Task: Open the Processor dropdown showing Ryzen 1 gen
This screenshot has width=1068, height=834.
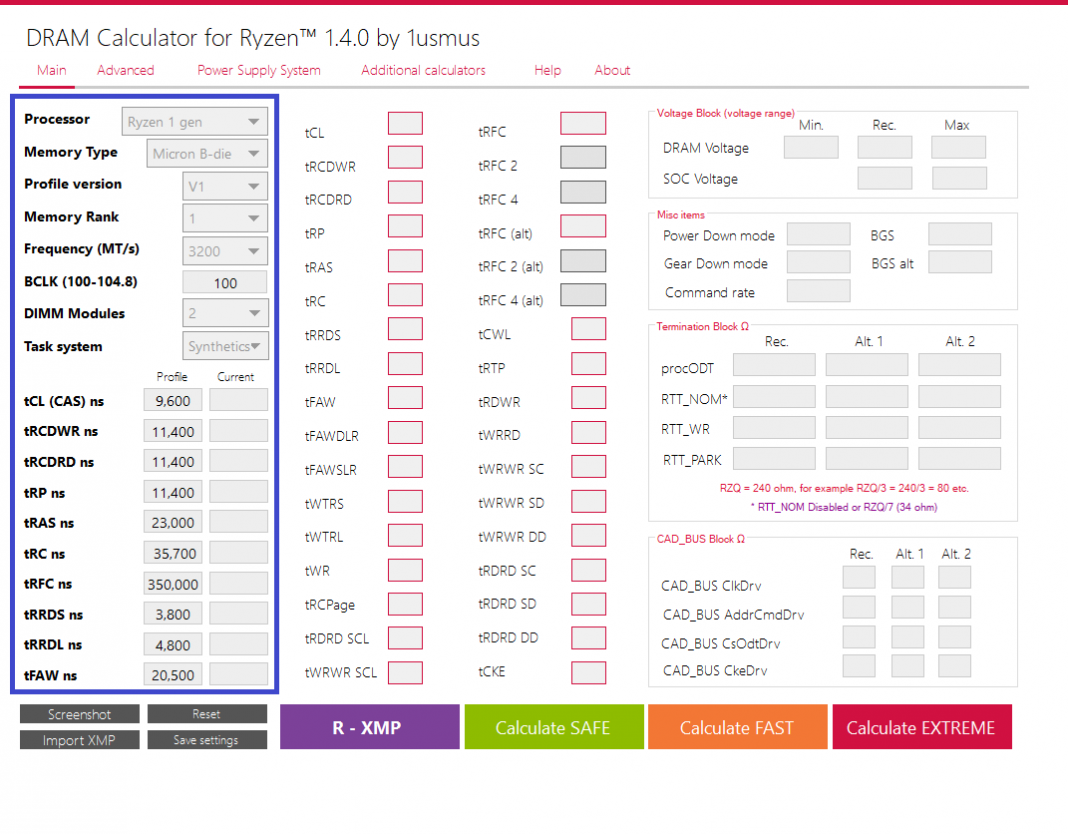Action: coord(194,121)
